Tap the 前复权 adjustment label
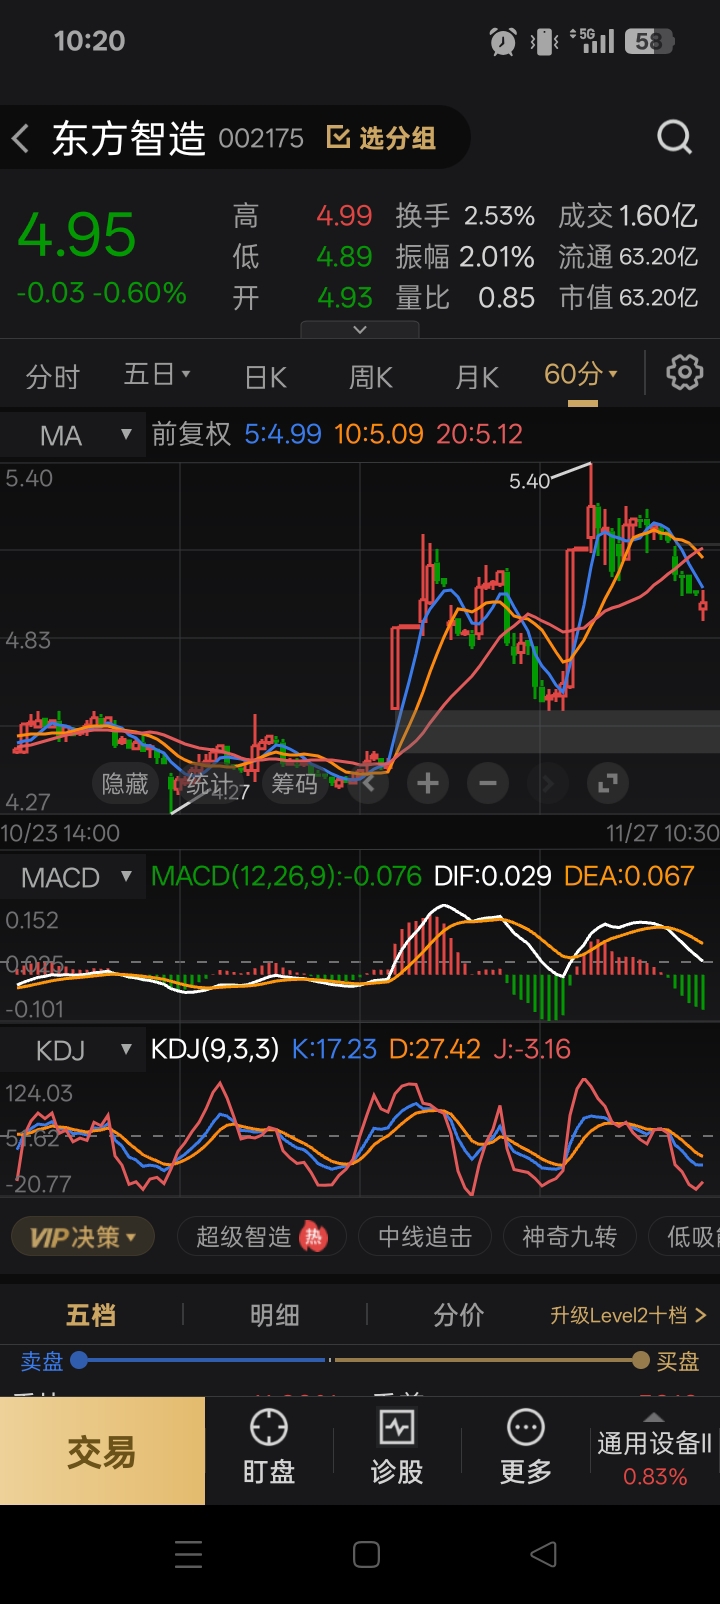The width and height of the screenshot is (720, 1604). point(191,434)
